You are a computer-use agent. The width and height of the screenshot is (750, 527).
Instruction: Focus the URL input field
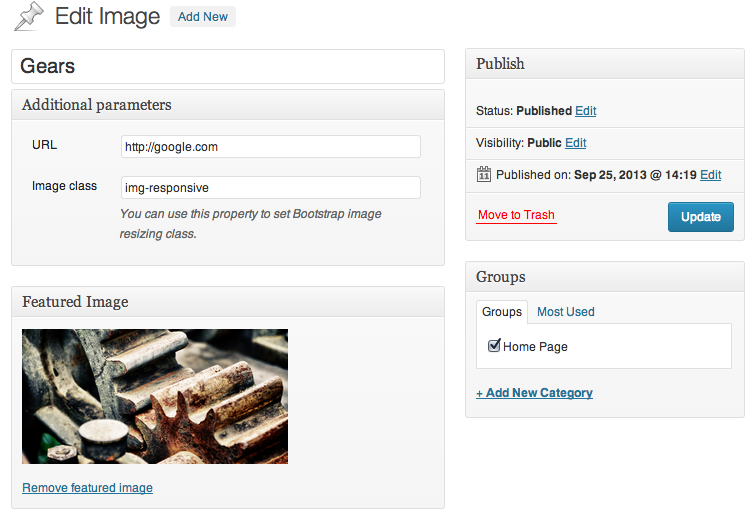(x=270, y=147)
